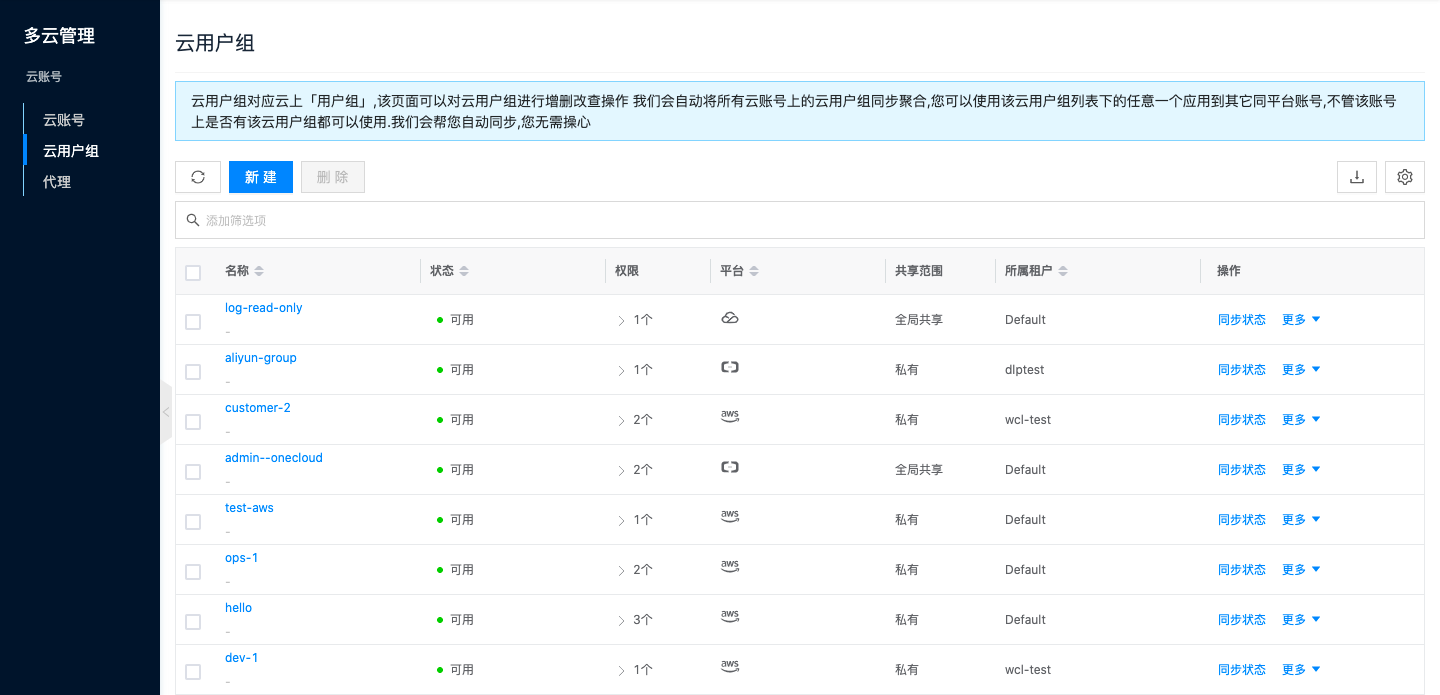Click the 新建 button
Viewport: 1440px width, 695px height.
pos(261,177)
